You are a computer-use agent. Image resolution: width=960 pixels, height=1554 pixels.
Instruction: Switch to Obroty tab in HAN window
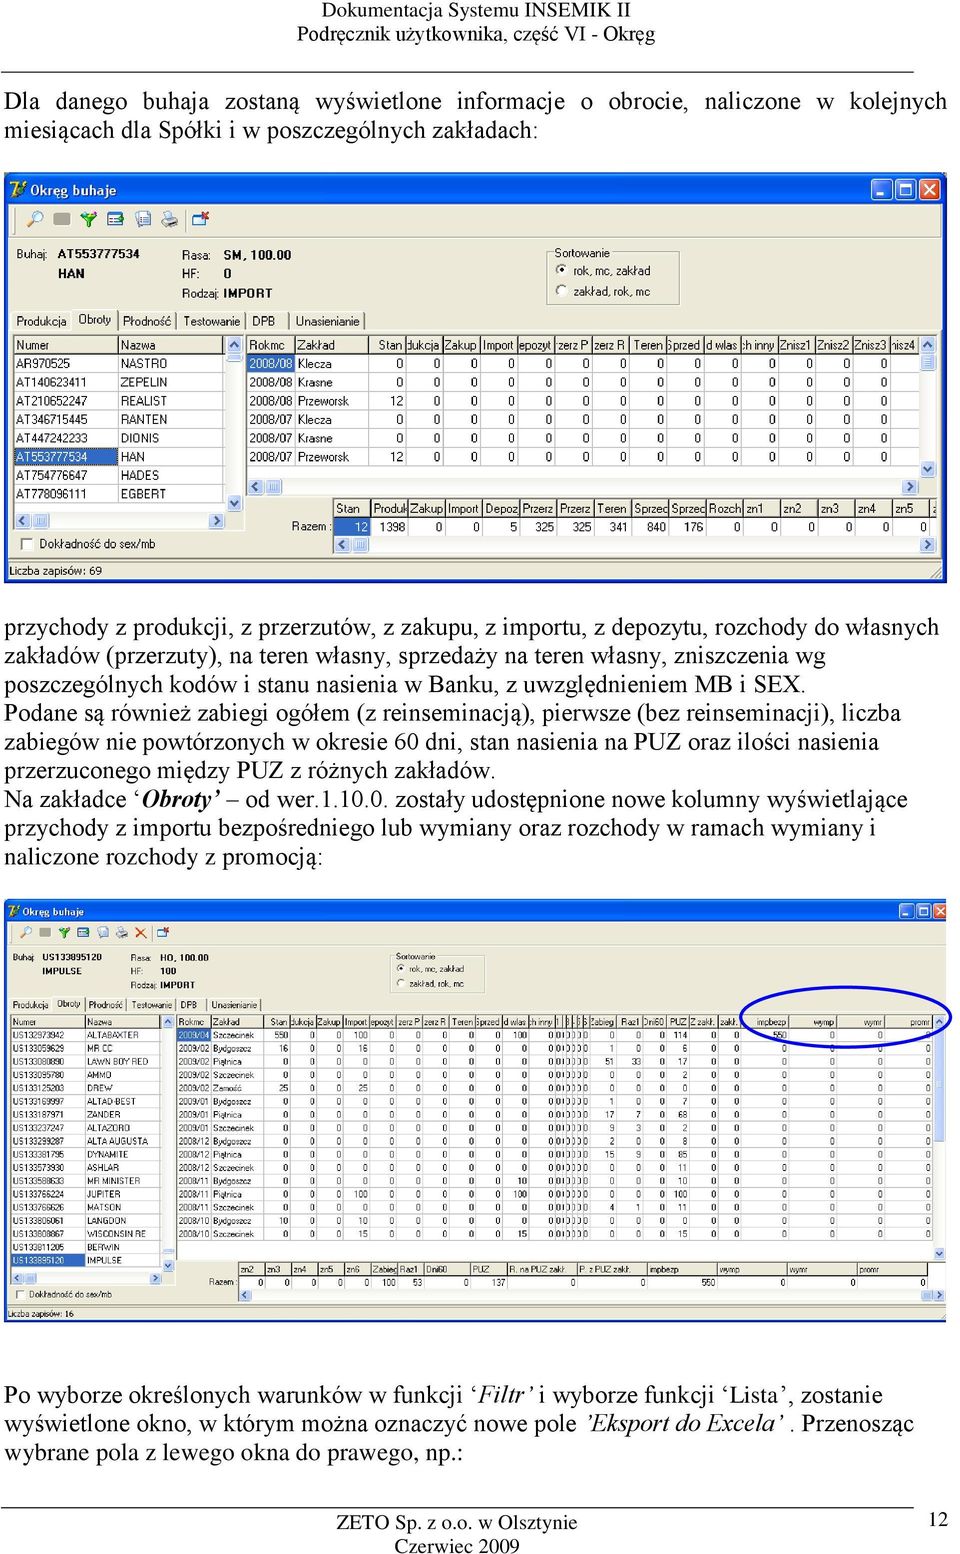(95, 320)
